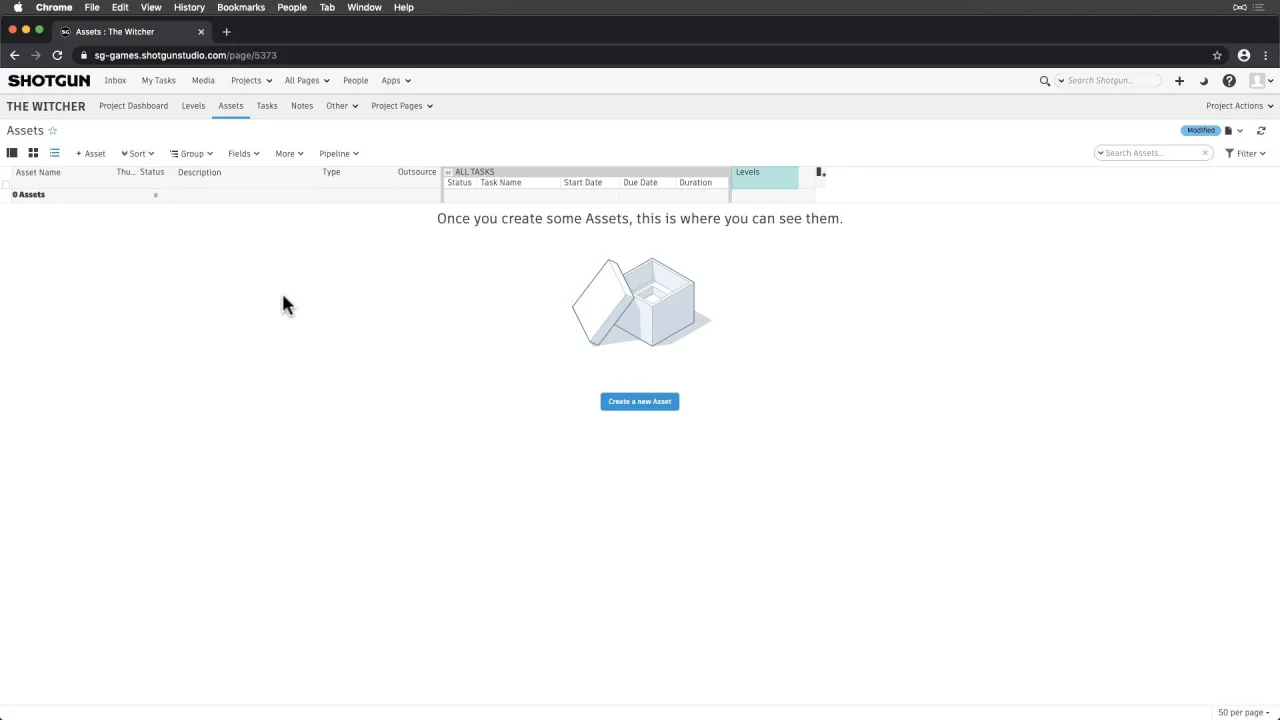This screenshot has height=720, width=1280.
Task: Refresh the Assets page
Action: [x=1261, y=131]
